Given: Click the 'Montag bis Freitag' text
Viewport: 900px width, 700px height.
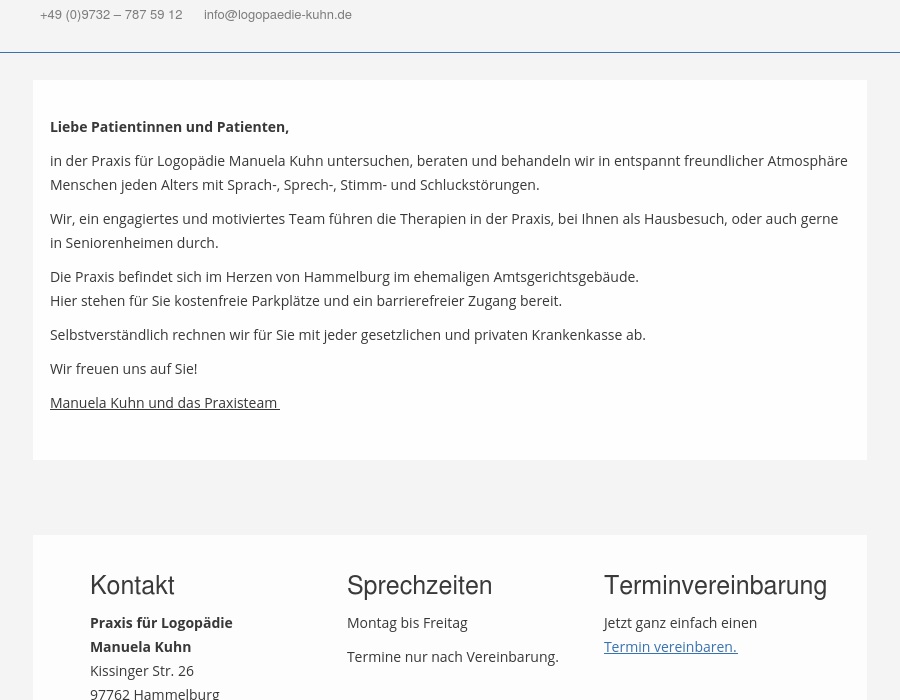Looking at the screenshot, I should pyautogui.click(x=407, y=622).
